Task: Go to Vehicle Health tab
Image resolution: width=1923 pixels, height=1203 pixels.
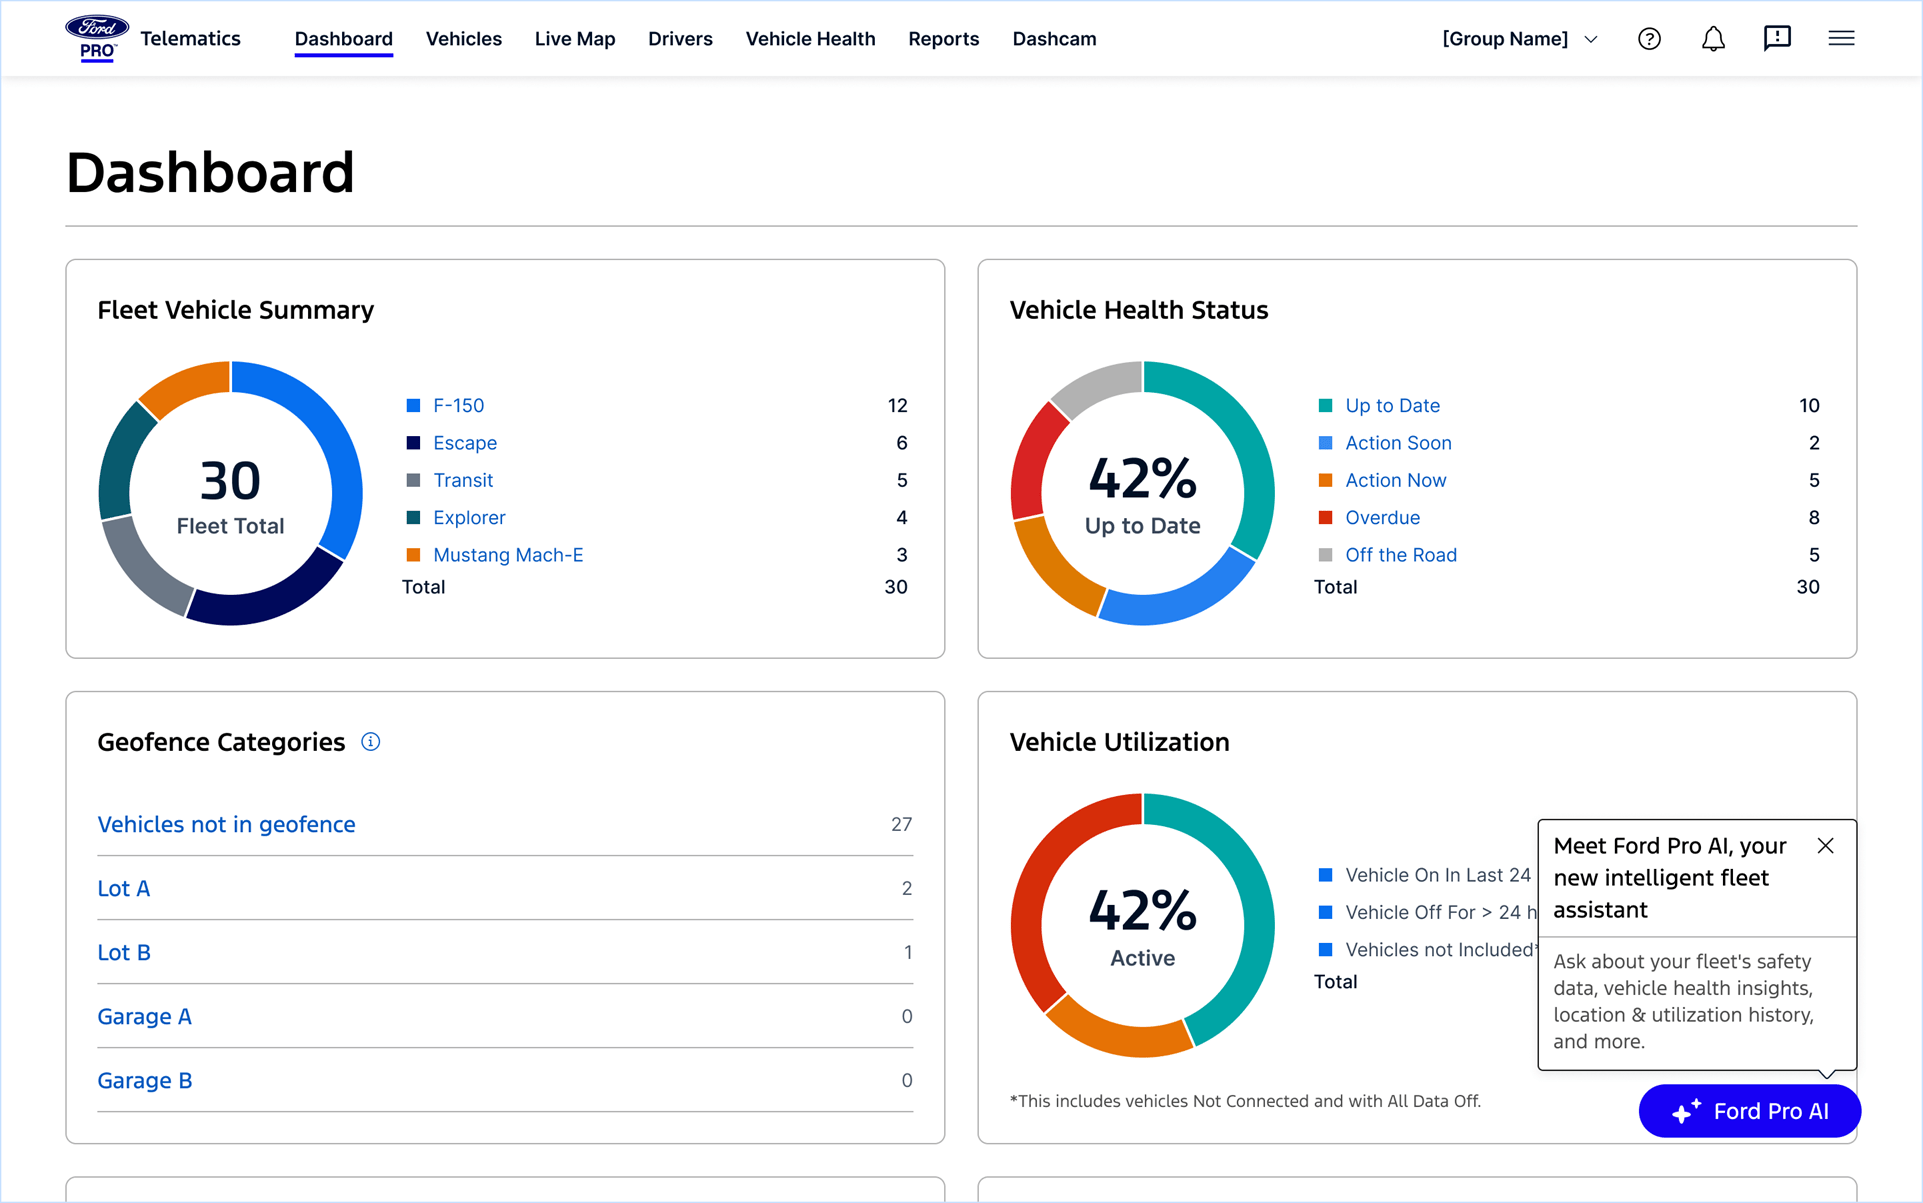Action: click(x=810, y=39)
